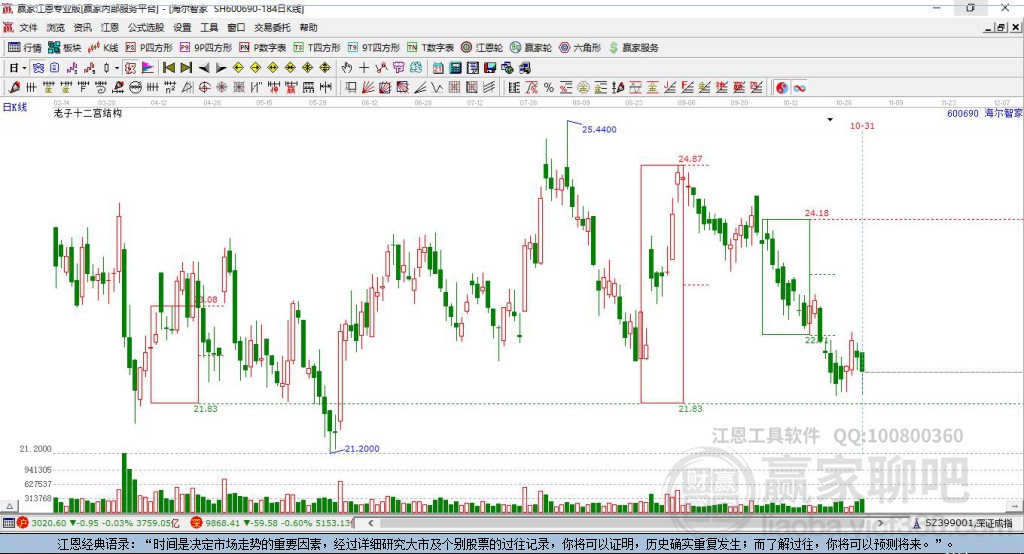Open the 板块 sector view
This screenshot has height=554, width=1024.
coord(64,48)
